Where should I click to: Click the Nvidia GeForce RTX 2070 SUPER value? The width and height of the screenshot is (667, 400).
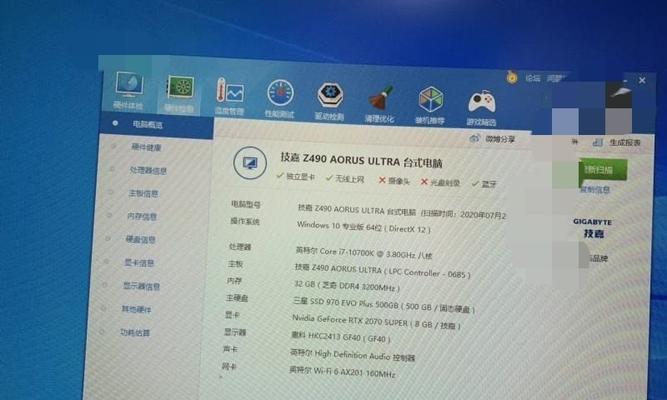pos(376,322)
